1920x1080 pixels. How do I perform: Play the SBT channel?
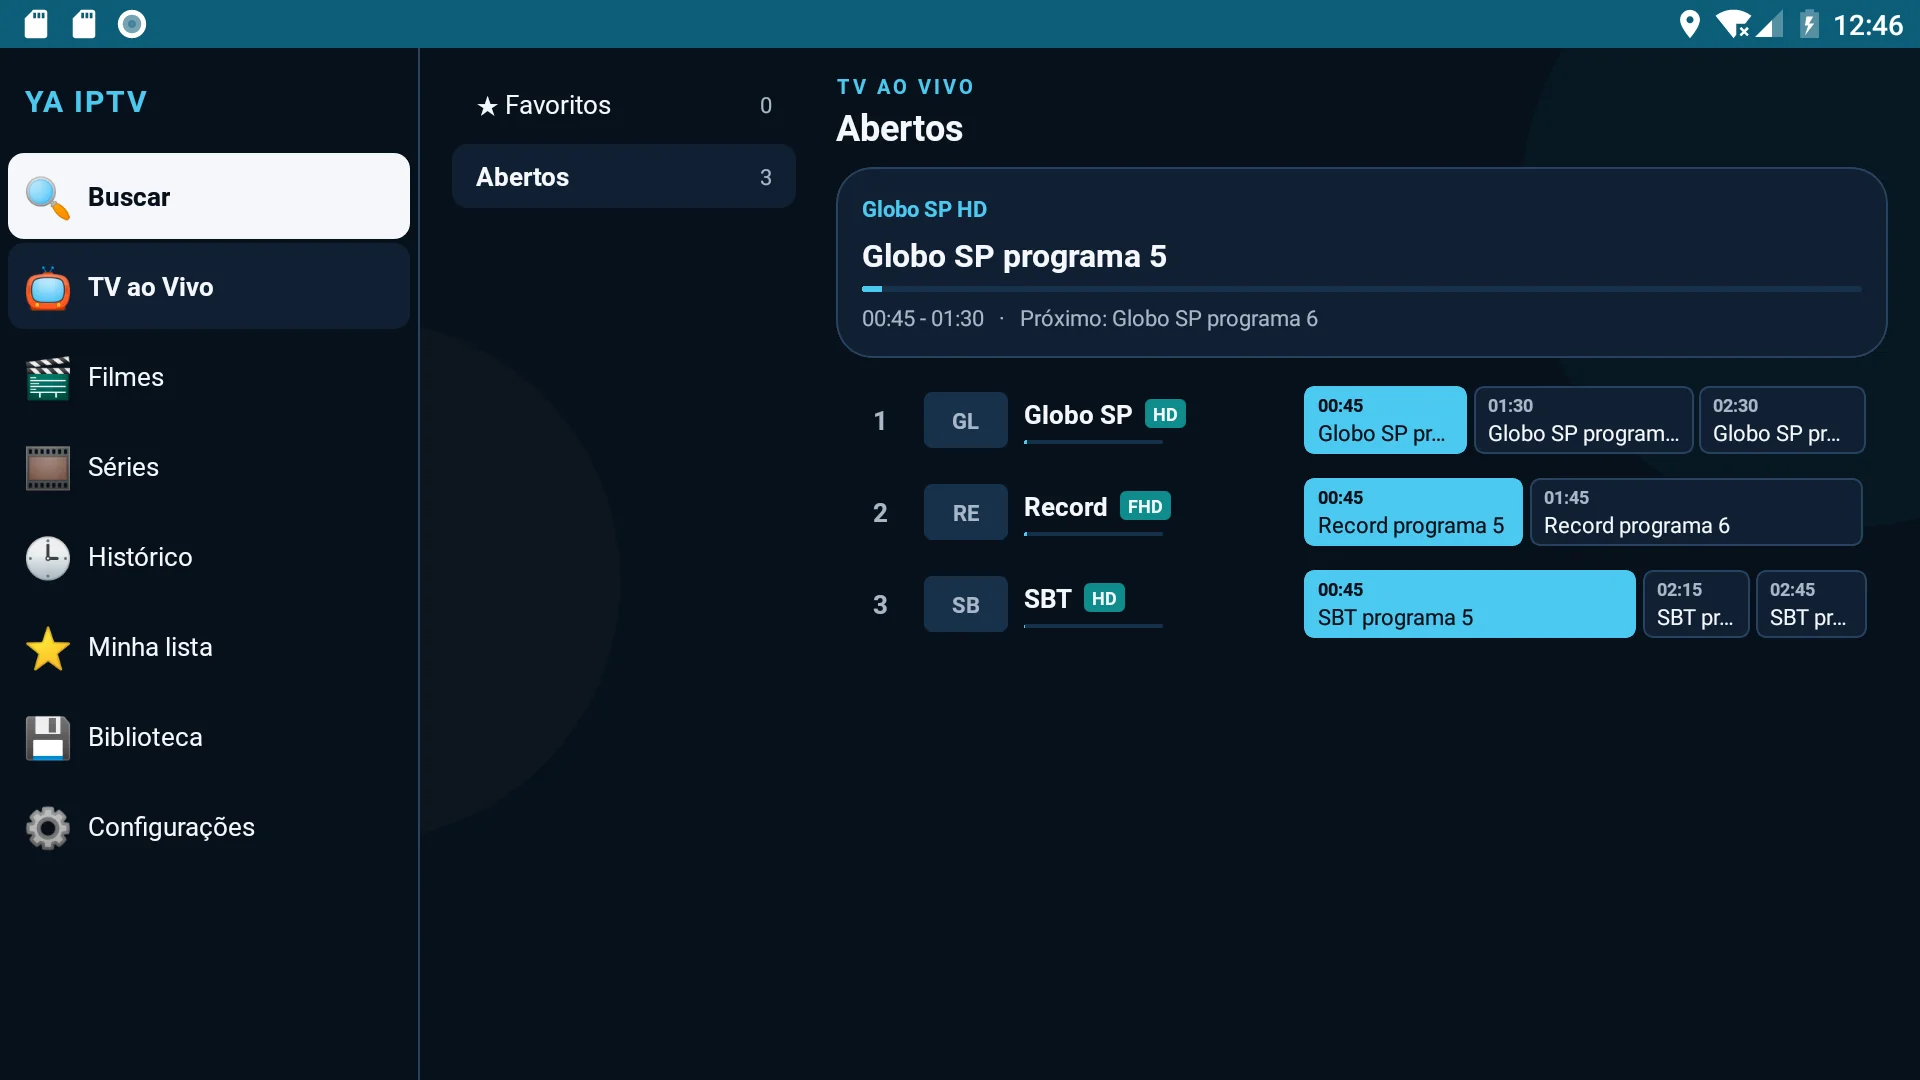(1076, 604)
